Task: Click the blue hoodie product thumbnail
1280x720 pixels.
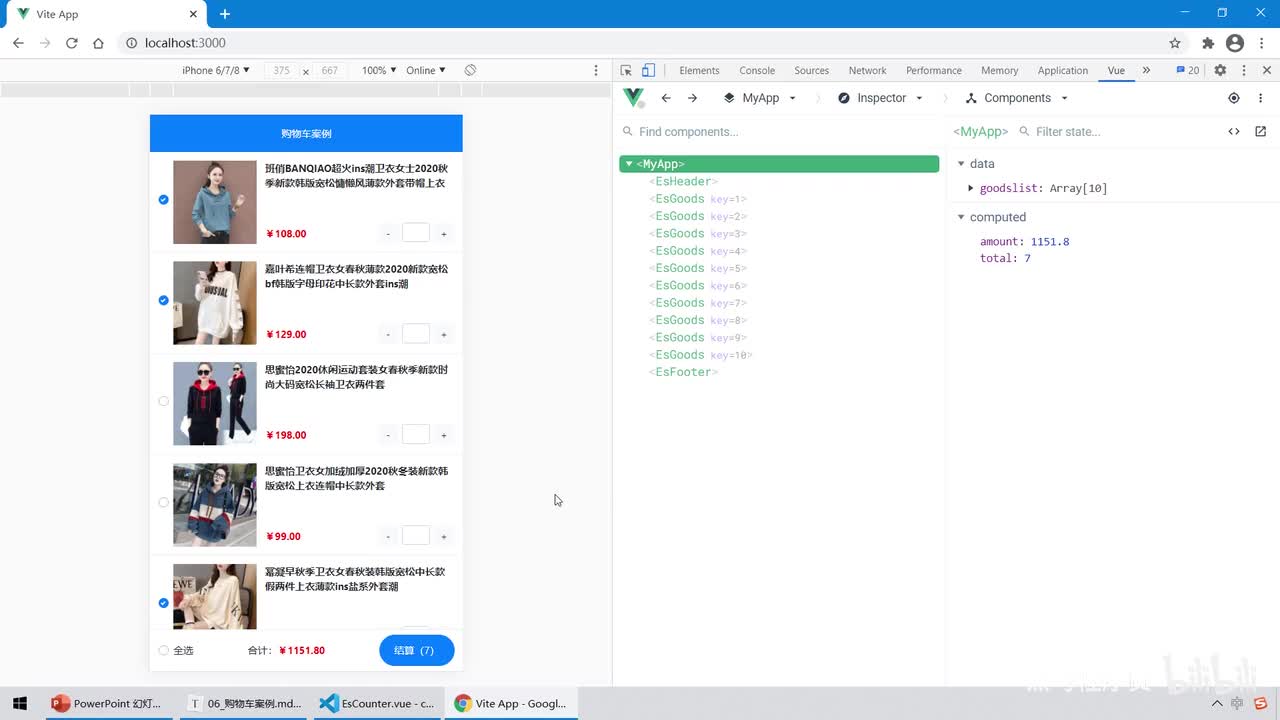Action: 214,202
